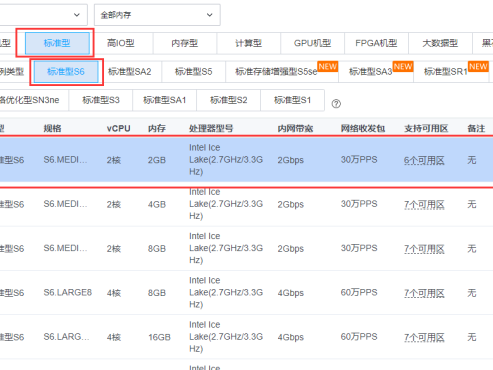Choose the 计算型 tab
The height and width of the screenshot is (370, 493).
[248, 43]
